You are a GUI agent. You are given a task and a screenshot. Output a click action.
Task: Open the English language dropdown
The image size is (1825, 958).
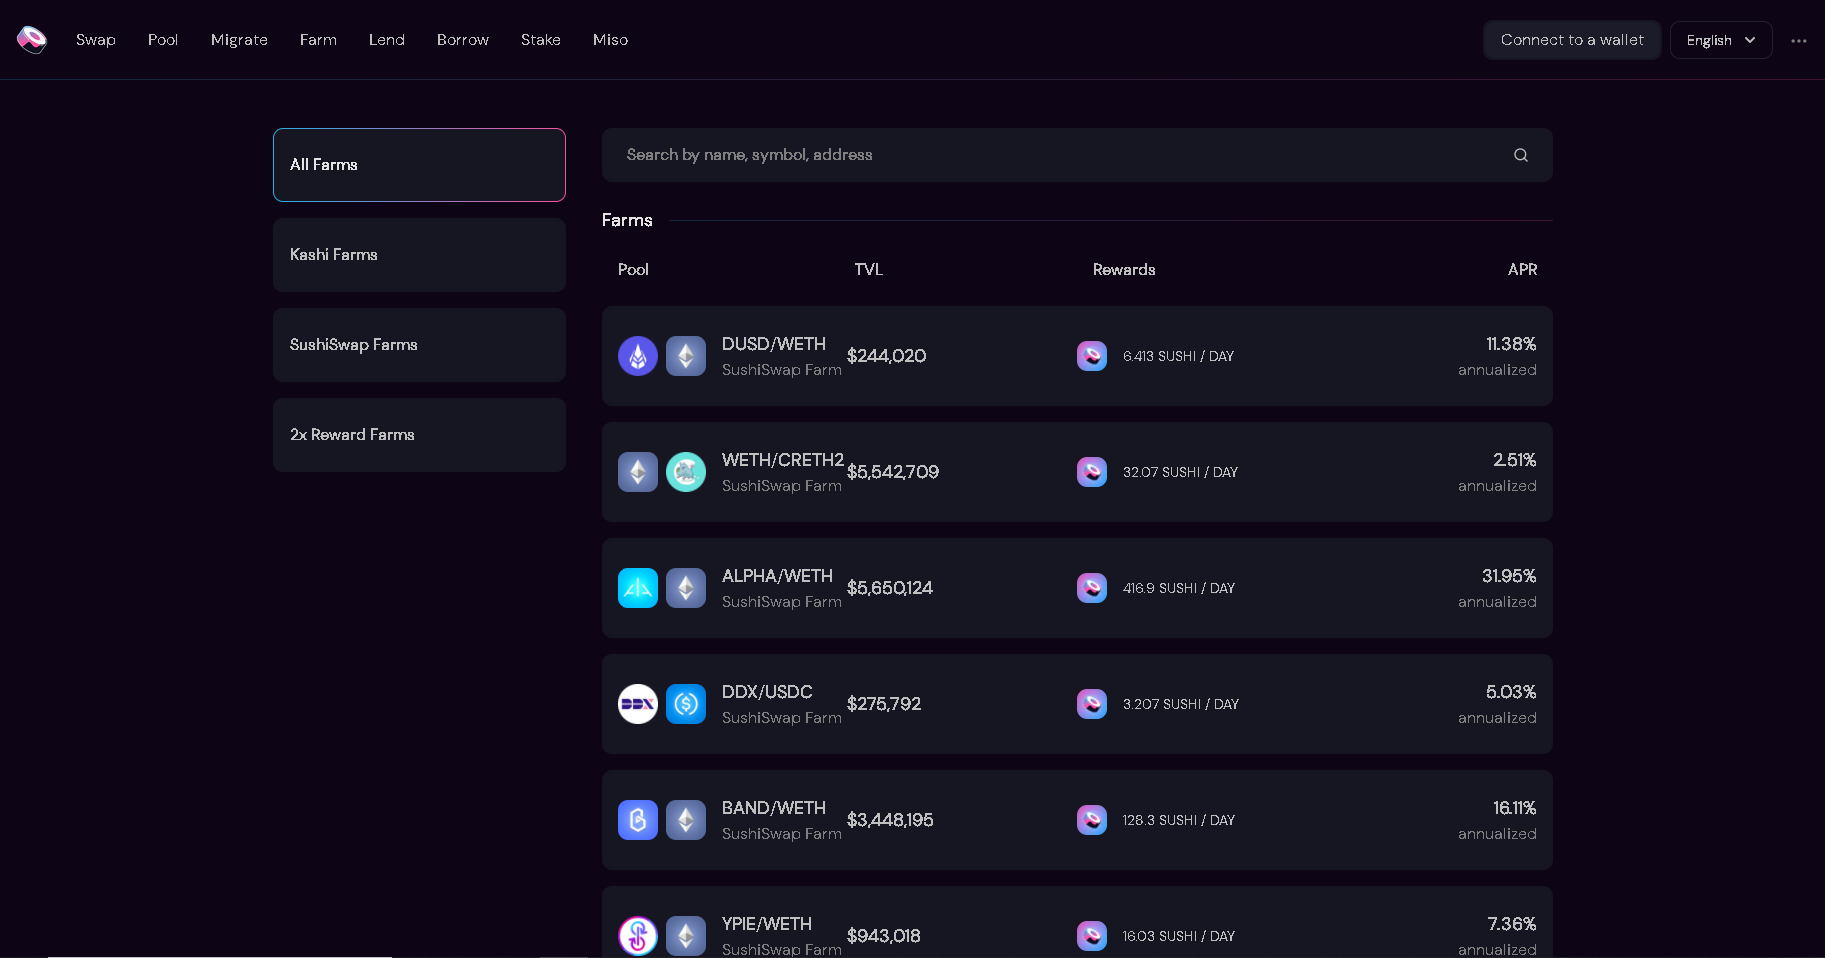pos(1721,40)
